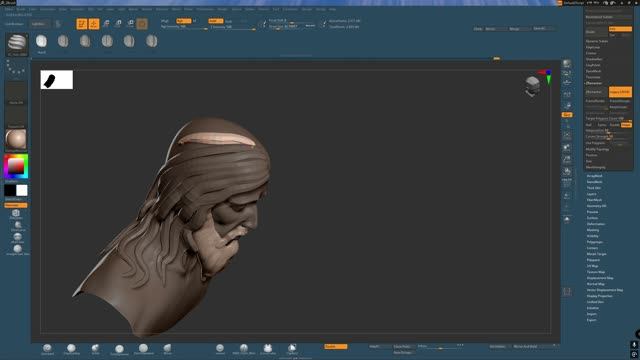Toggle the Rgb channel button
640x360 pixels.
[183, 21]
